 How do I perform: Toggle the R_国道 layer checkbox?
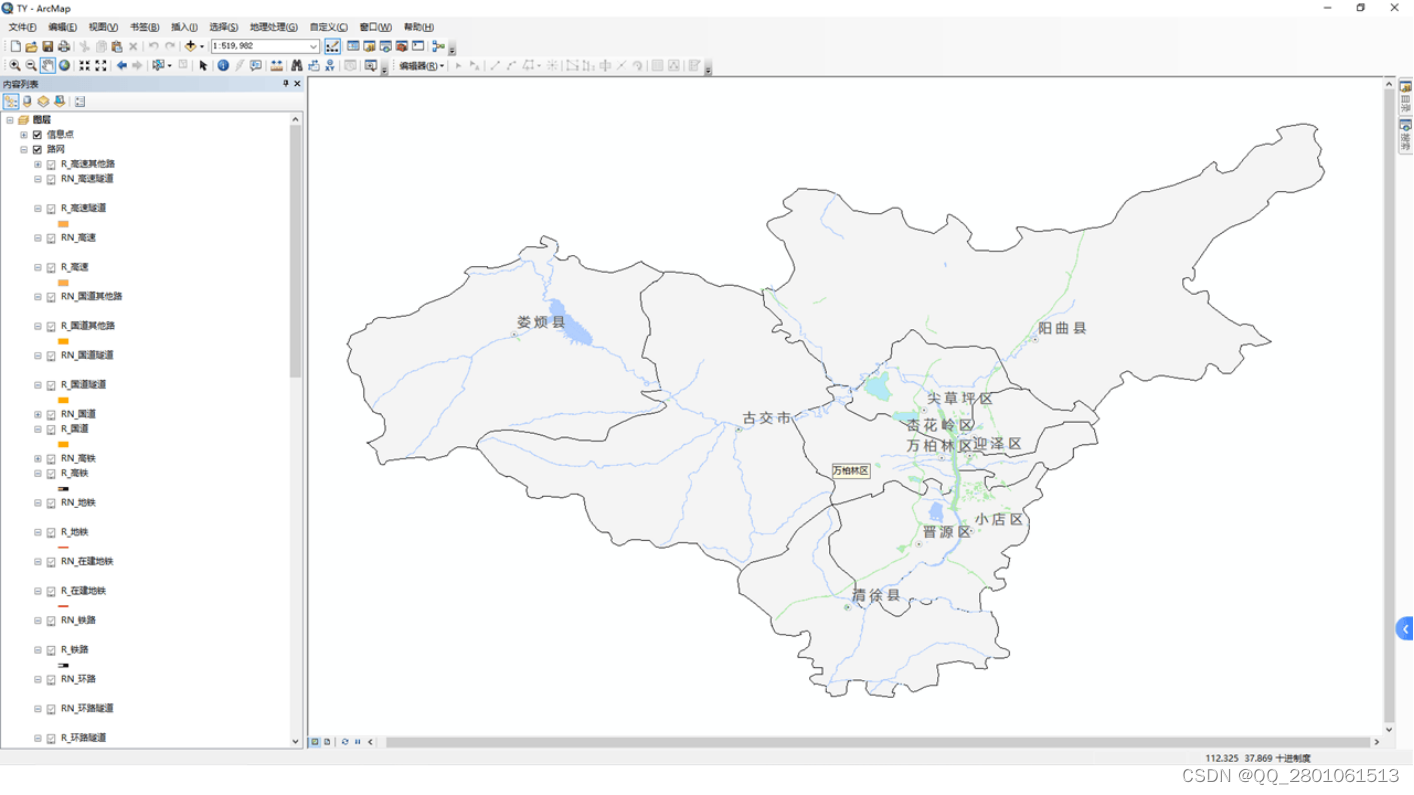(52, 429)
